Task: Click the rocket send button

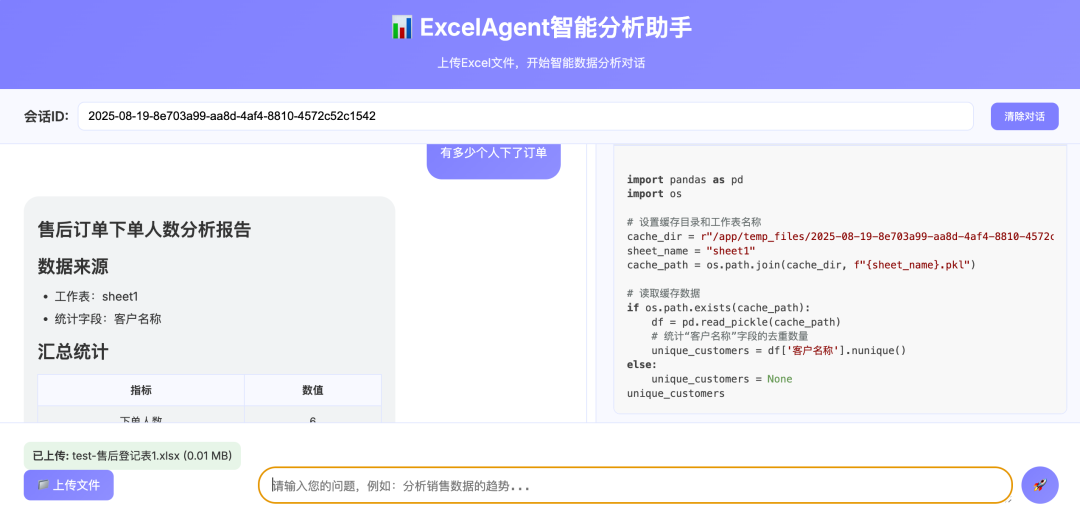Action: click(x=1039, y=485)
